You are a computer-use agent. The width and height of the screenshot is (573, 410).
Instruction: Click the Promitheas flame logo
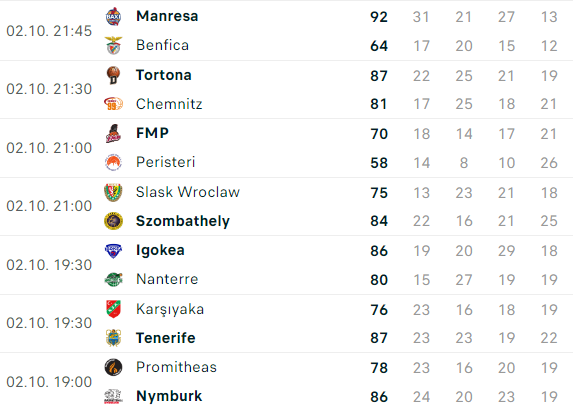(113, 367)
